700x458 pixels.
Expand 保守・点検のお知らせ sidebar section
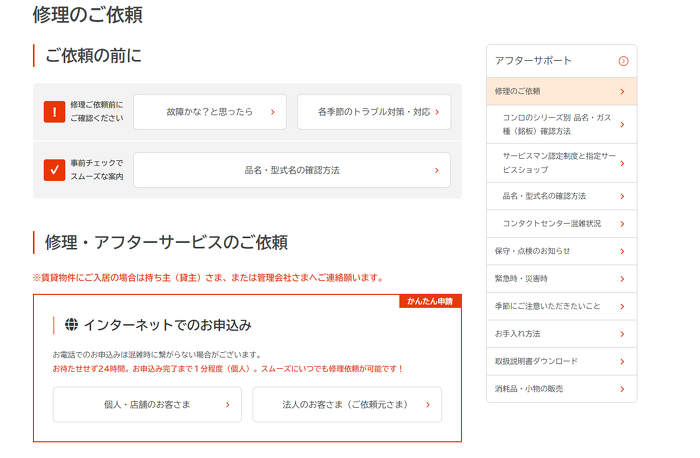coord(560,251)
